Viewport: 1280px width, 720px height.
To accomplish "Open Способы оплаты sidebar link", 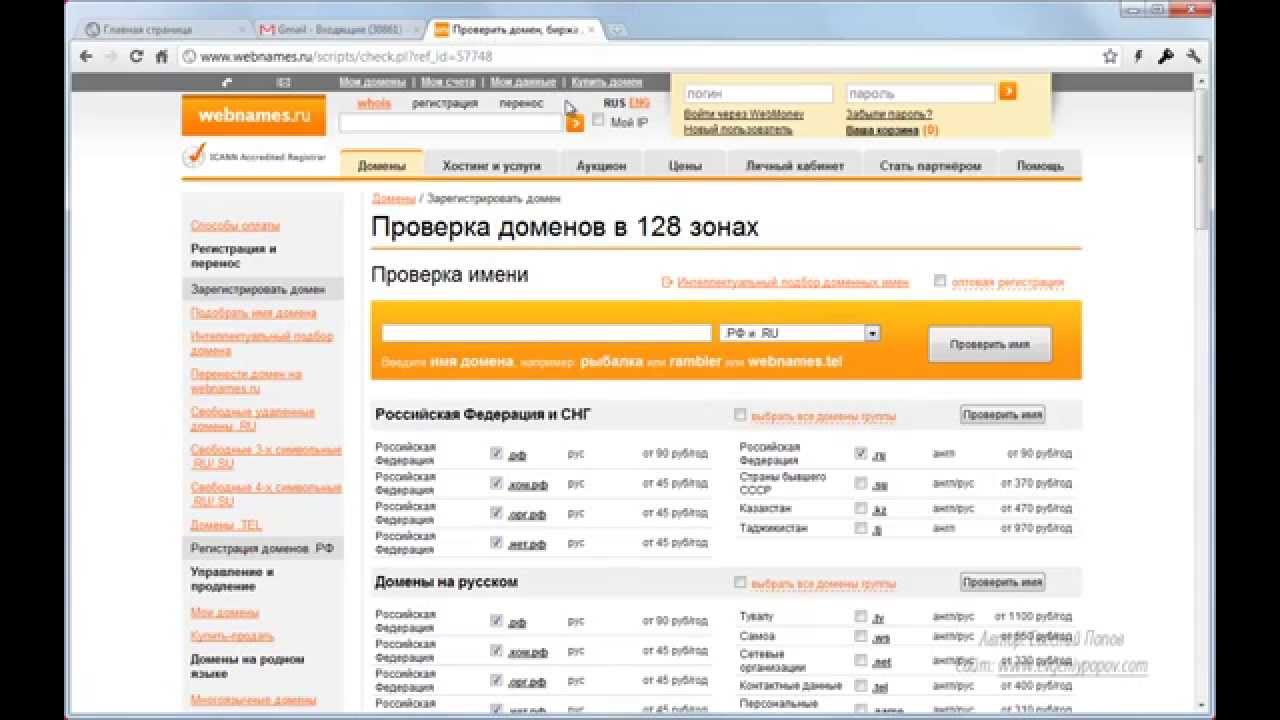I will (x=235, y=225).
